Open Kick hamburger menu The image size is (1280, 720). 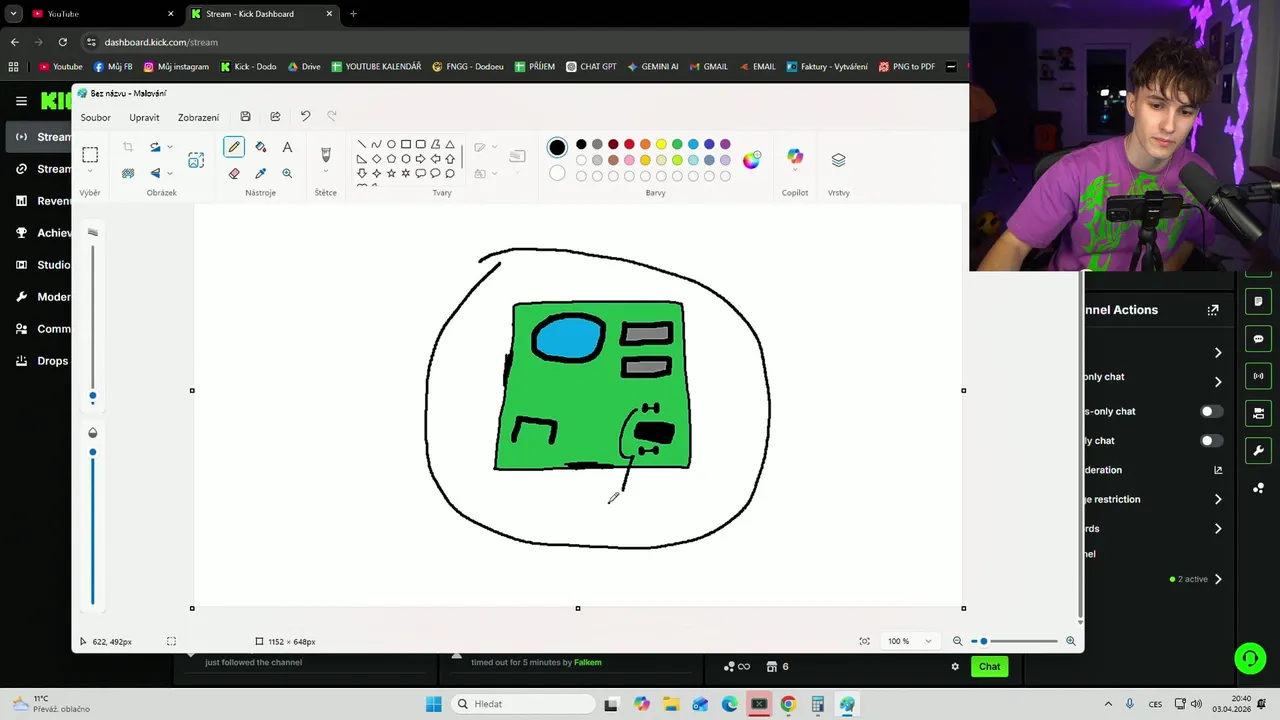click(x=21, y=101)
